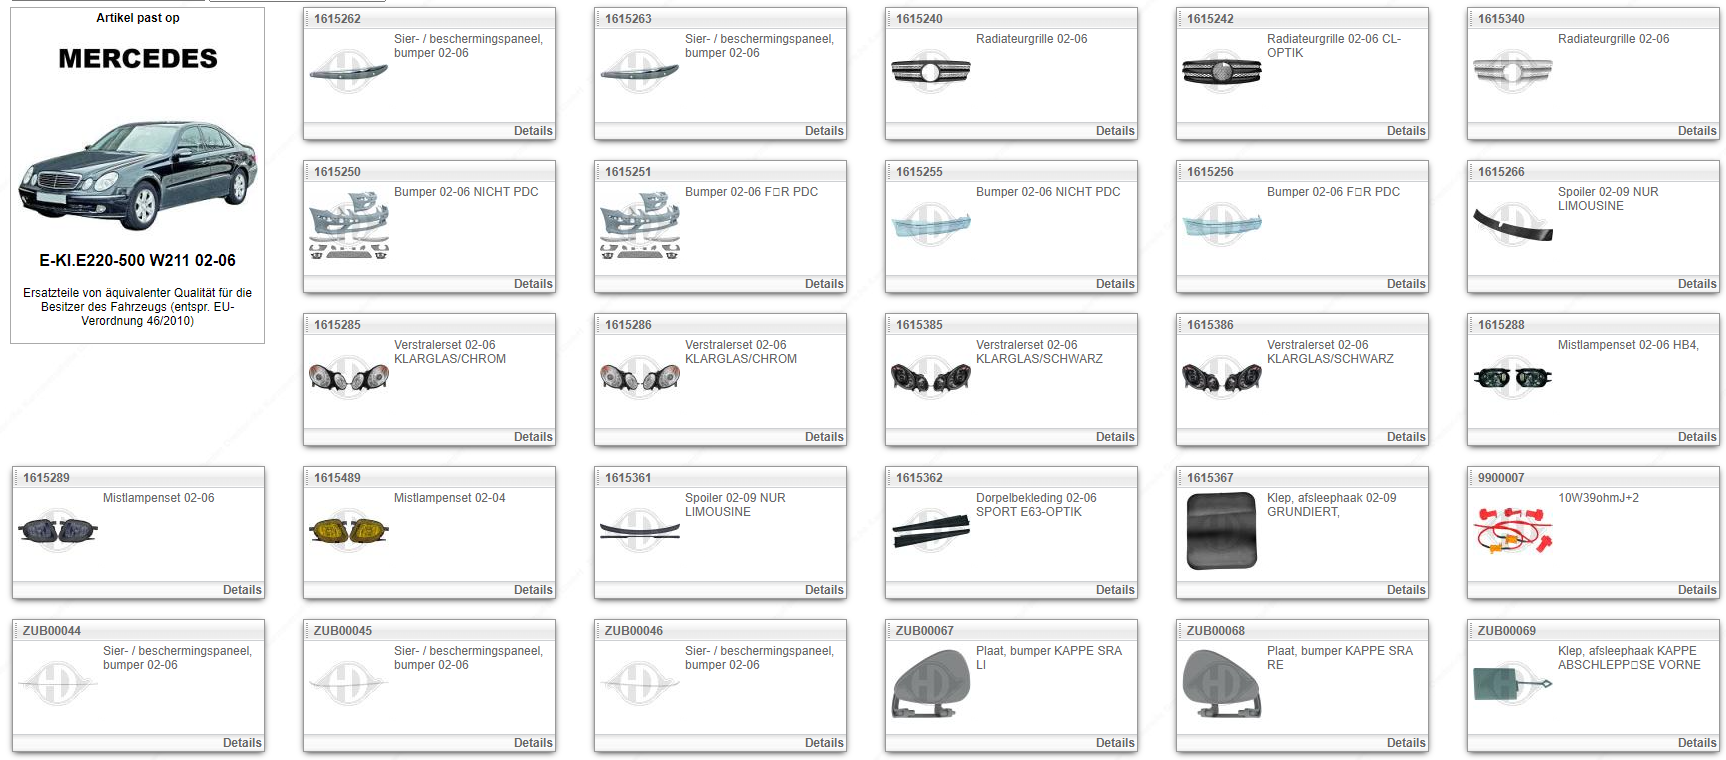The height and width of the screenshot is (760, 1726).
Task: Open Details for bumper 1615250
Action: point(533,284)
